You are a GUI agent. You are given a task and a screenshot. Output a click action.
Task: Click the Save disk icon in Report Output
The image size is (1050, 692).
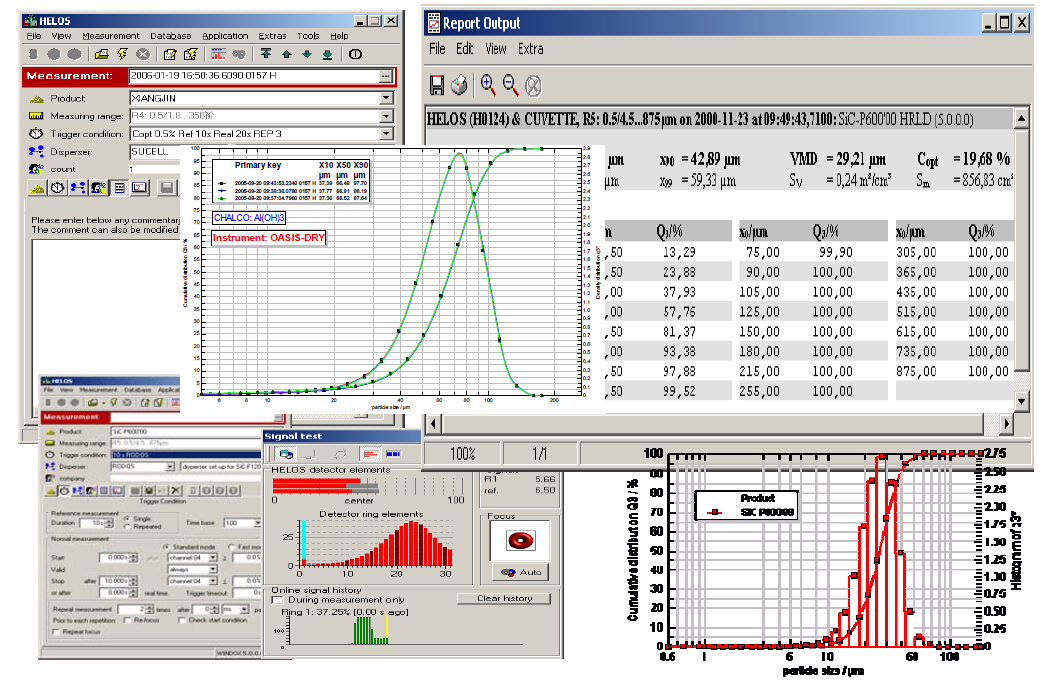click(x=437, y=86)
